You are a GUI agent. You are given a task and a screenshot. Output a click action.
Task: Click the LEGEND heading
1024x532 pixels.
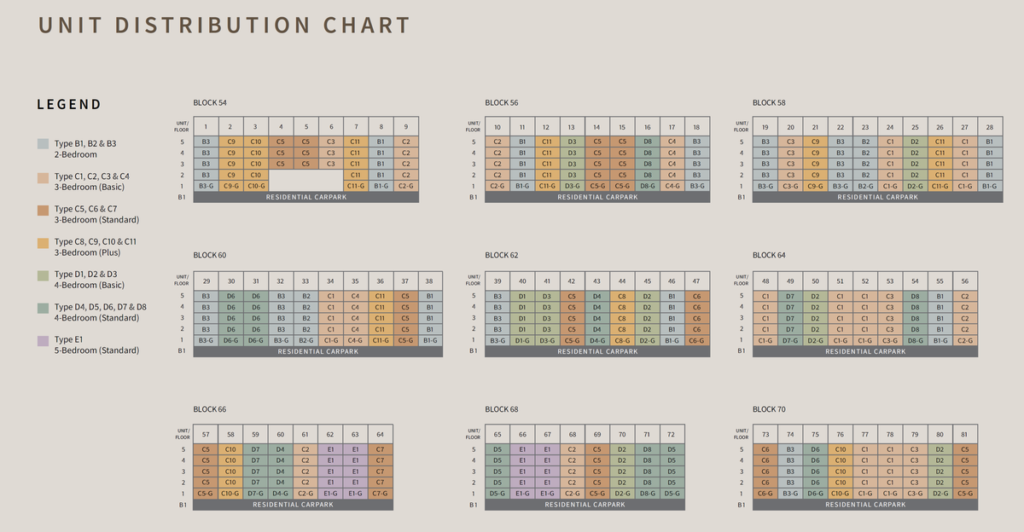[x=69, y=104]
